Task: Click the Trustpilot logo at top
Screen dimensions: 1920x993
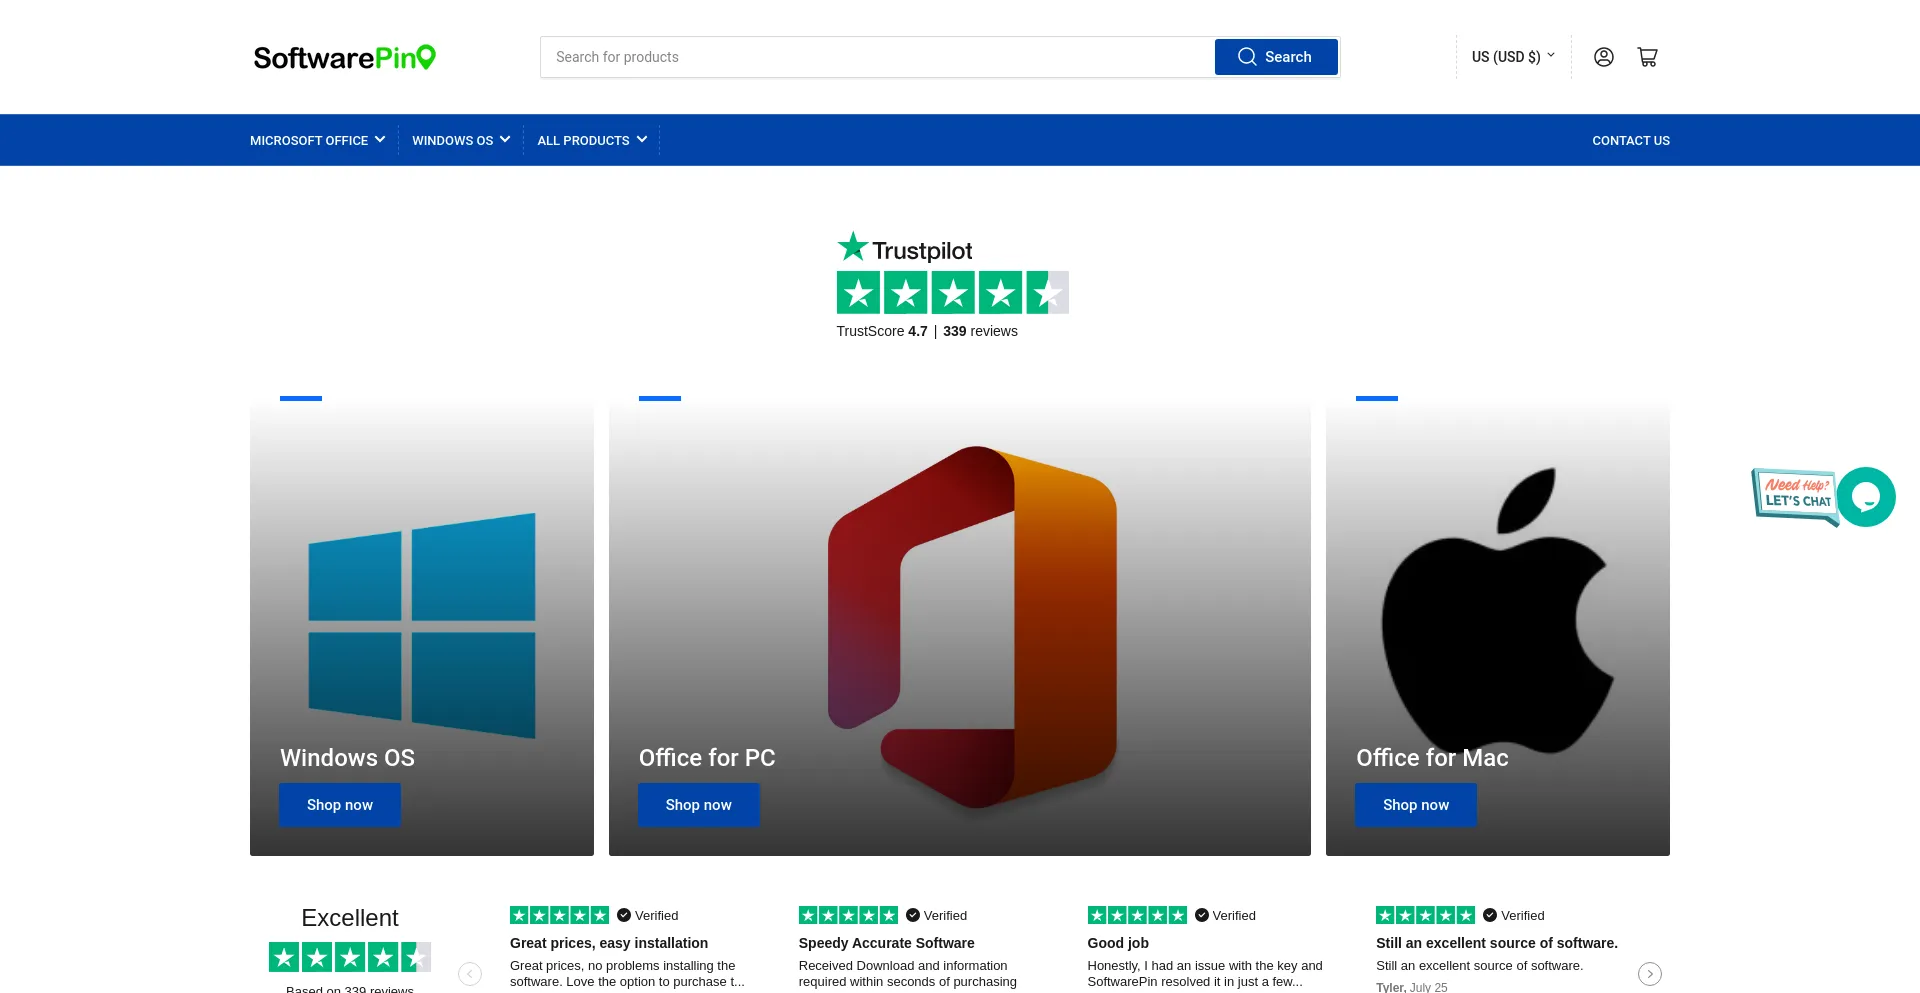Action: click(x=904, y=248)
